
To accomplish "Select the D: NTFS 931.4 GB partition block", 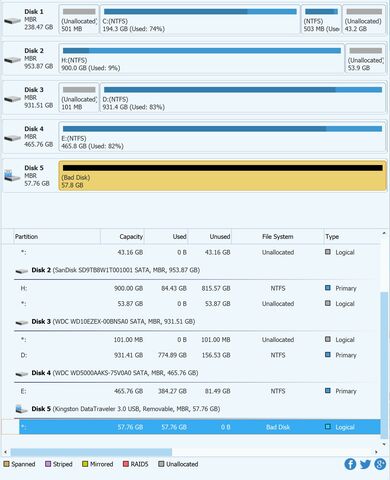I will [x=243, y=98].
